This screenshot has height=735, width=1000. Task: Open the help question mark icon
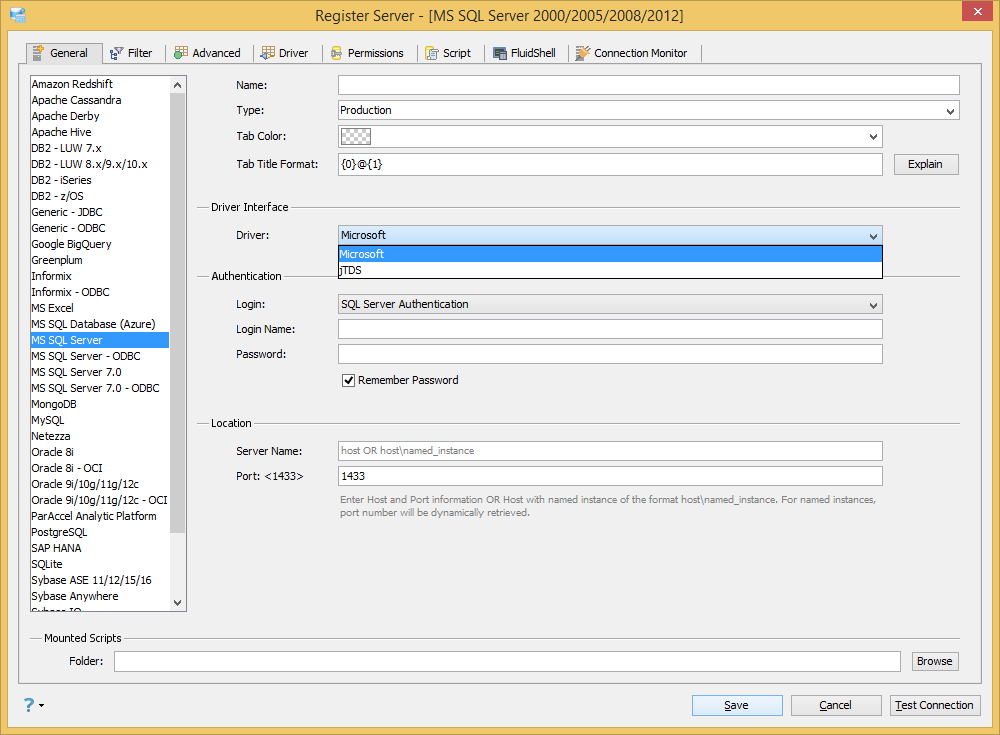pos(29,704)
